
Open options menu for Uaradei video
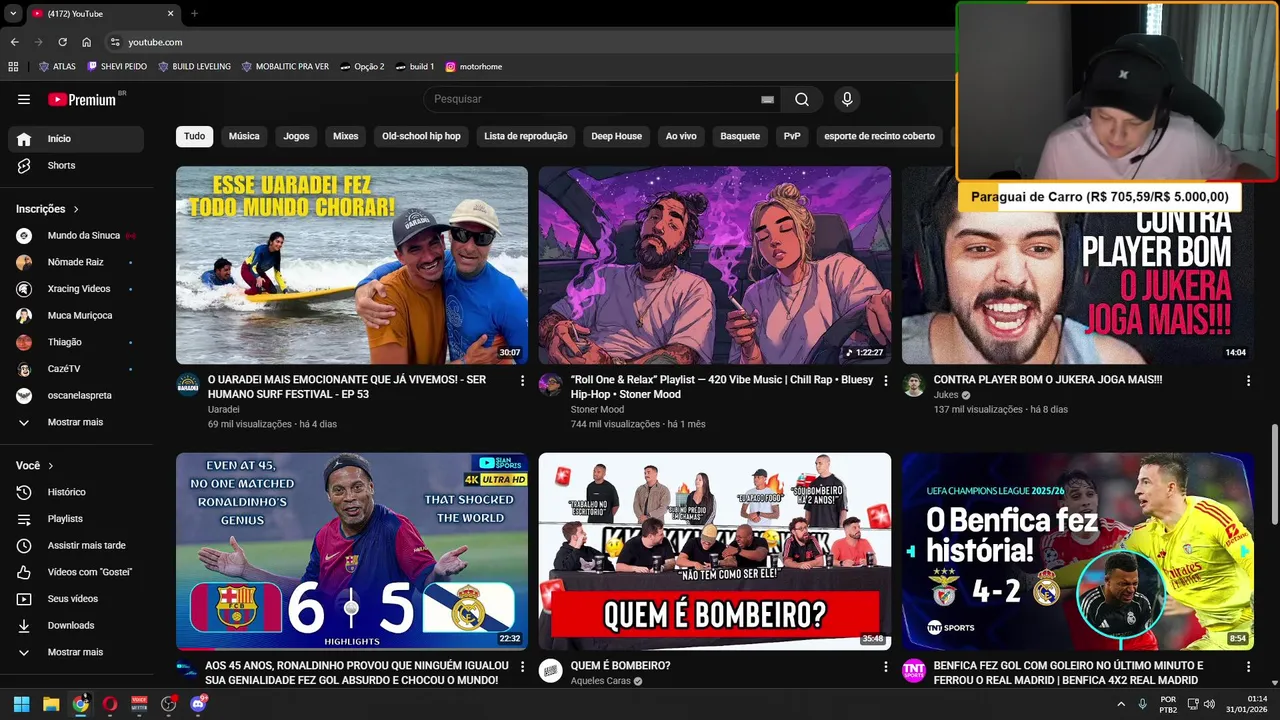(522, 381)
